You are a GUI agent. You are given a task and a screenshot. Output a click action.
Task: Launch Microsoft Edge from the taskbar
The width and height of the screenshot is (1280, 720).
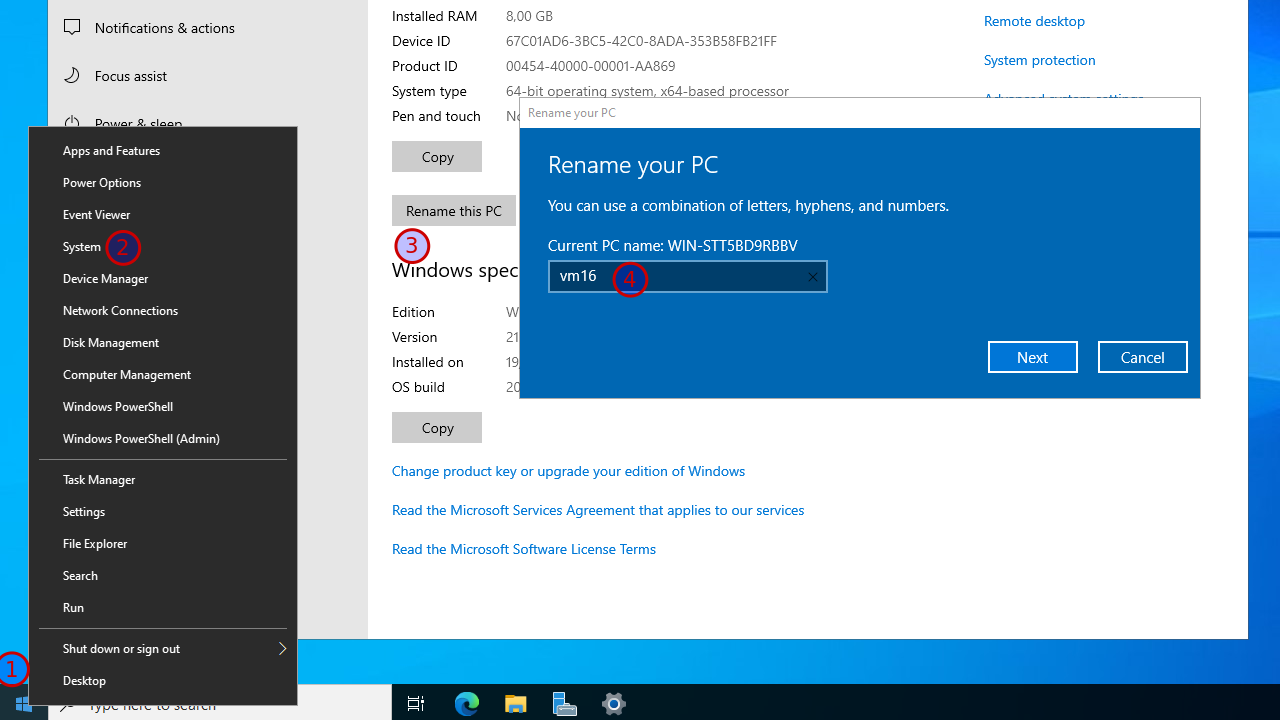click(x=466, y=704)
